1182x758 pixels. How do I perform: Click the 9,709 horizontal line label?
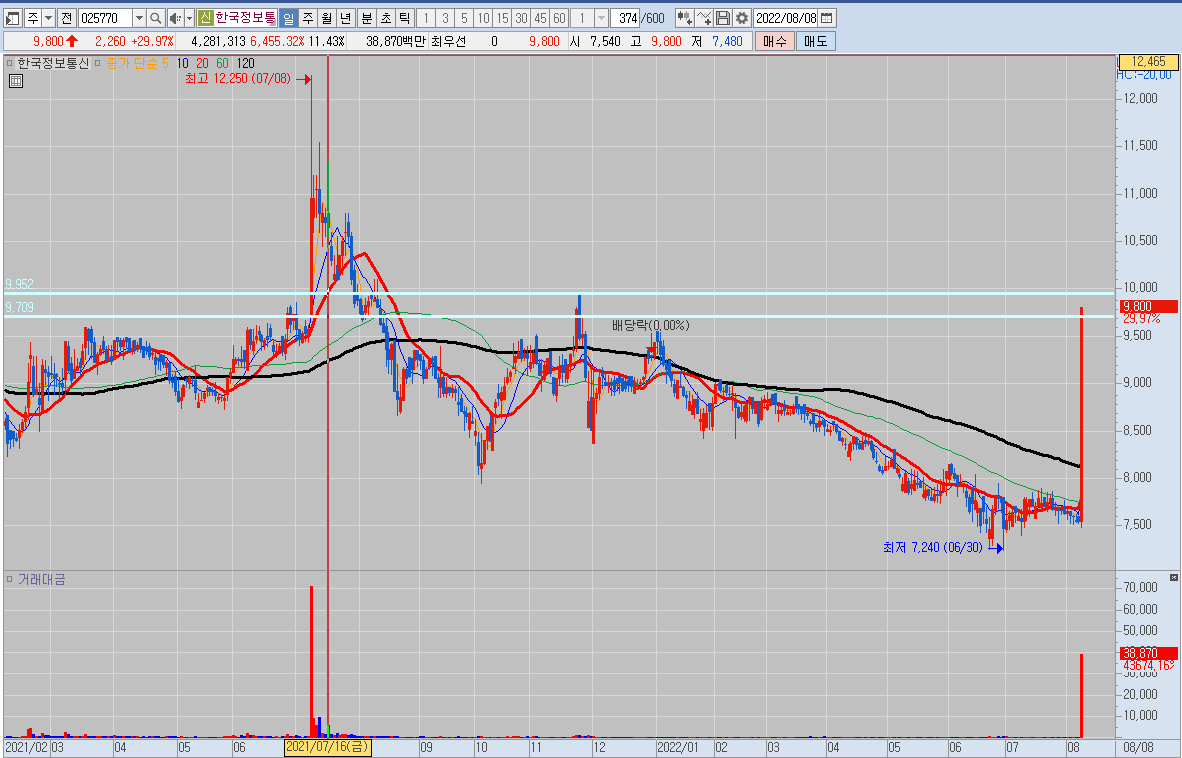[x=20, y=307]
